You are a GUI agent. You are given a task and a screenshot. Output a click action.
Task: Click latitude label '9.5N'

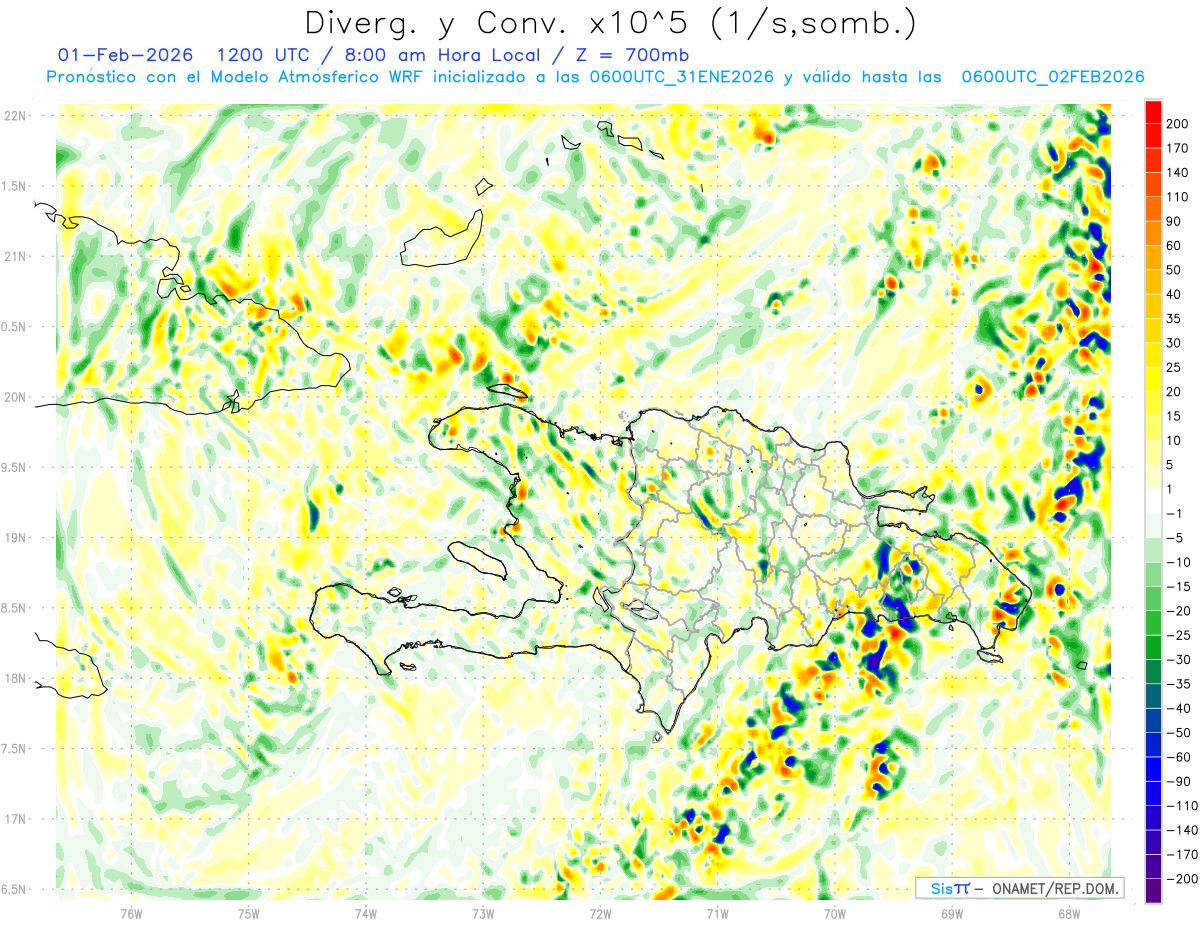point(14,467)
